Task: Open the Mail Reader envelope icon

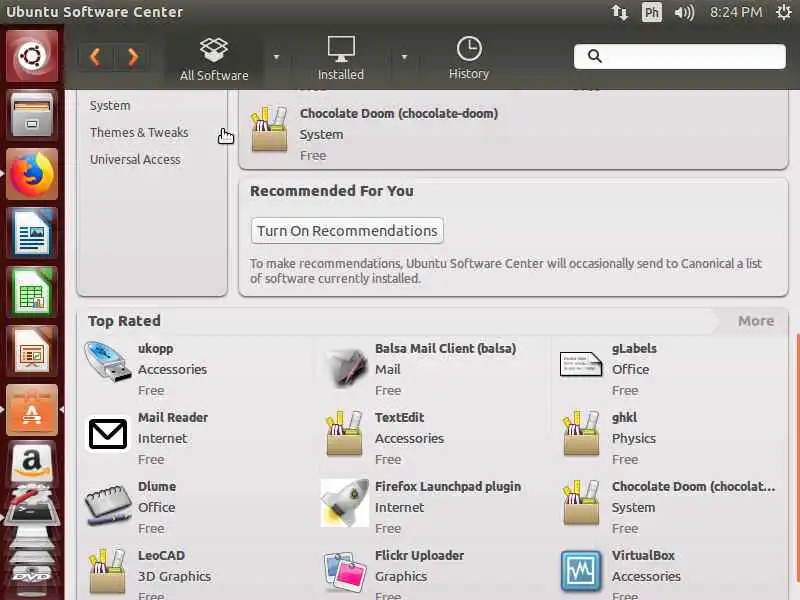Action: coord(108,434)
